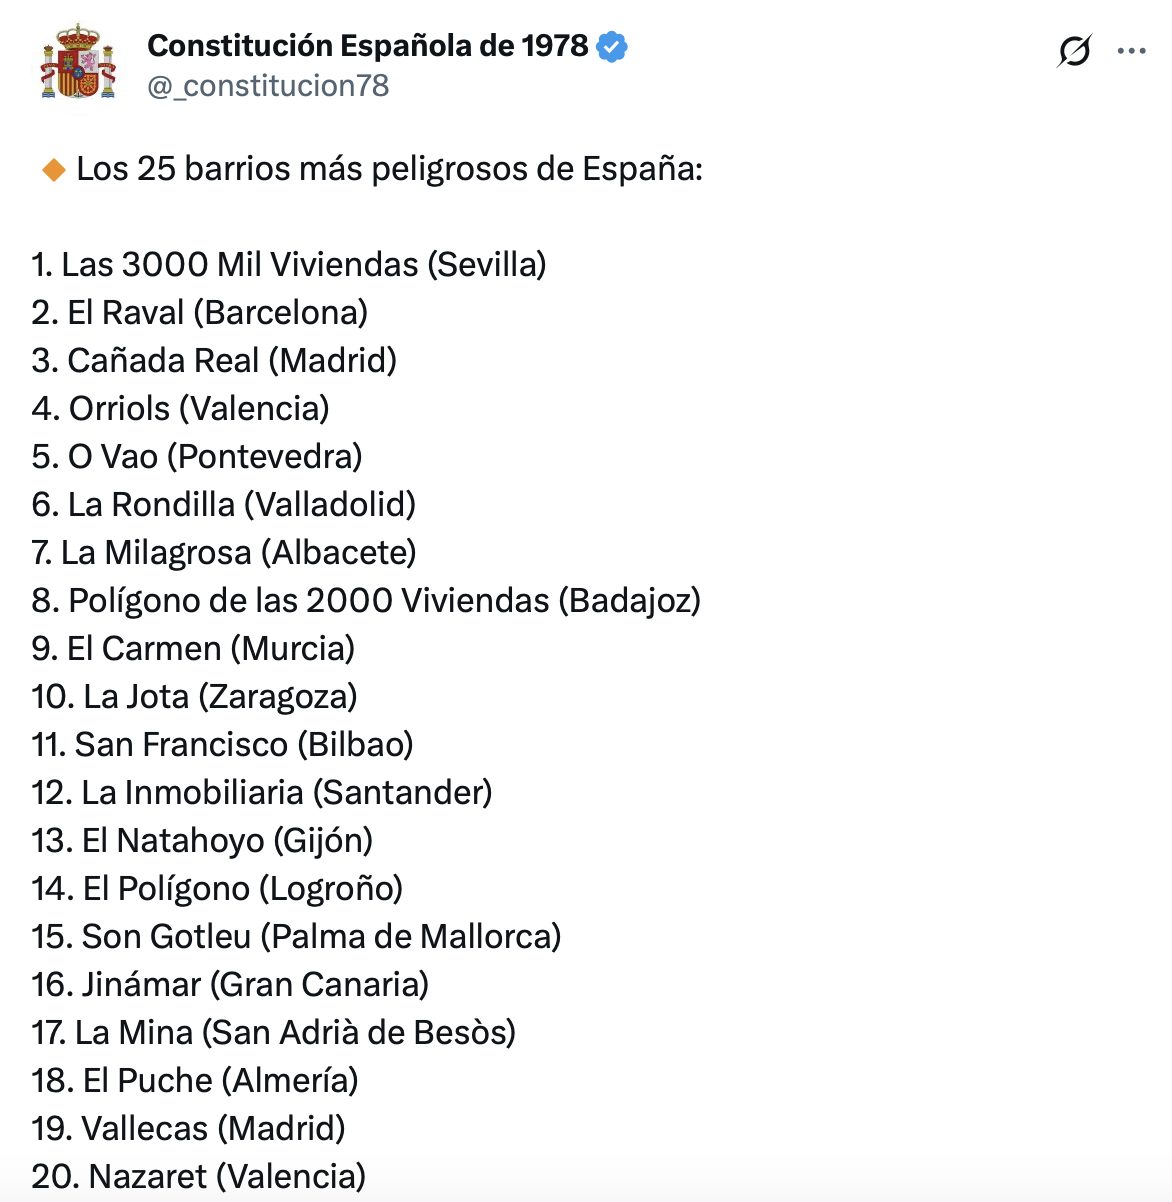
Task: Open the three-dot more options menu
Action: (x=1132, y=51)
